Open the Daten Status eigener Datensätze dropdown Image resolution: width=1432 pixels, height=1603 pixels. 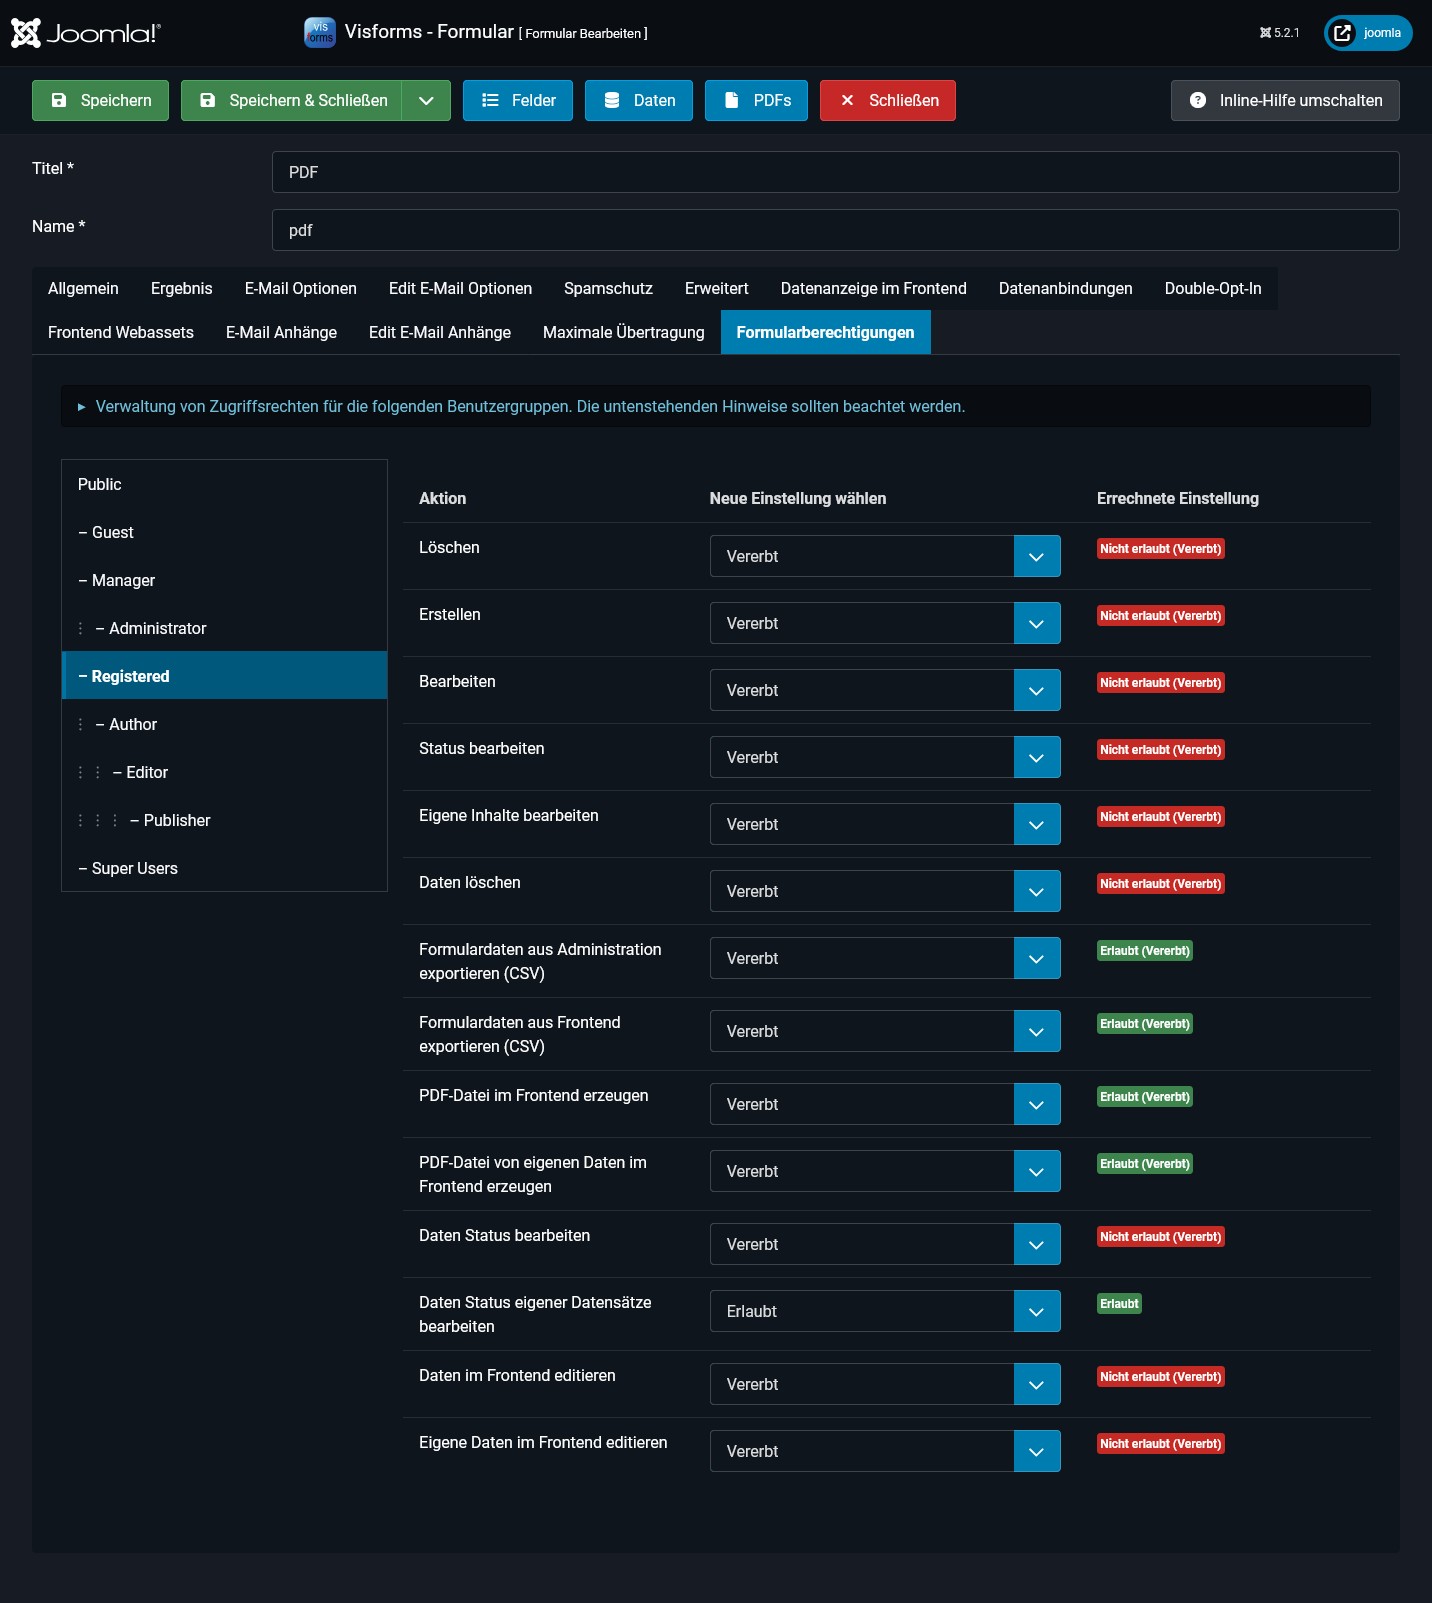click(x=884, y=1311)
